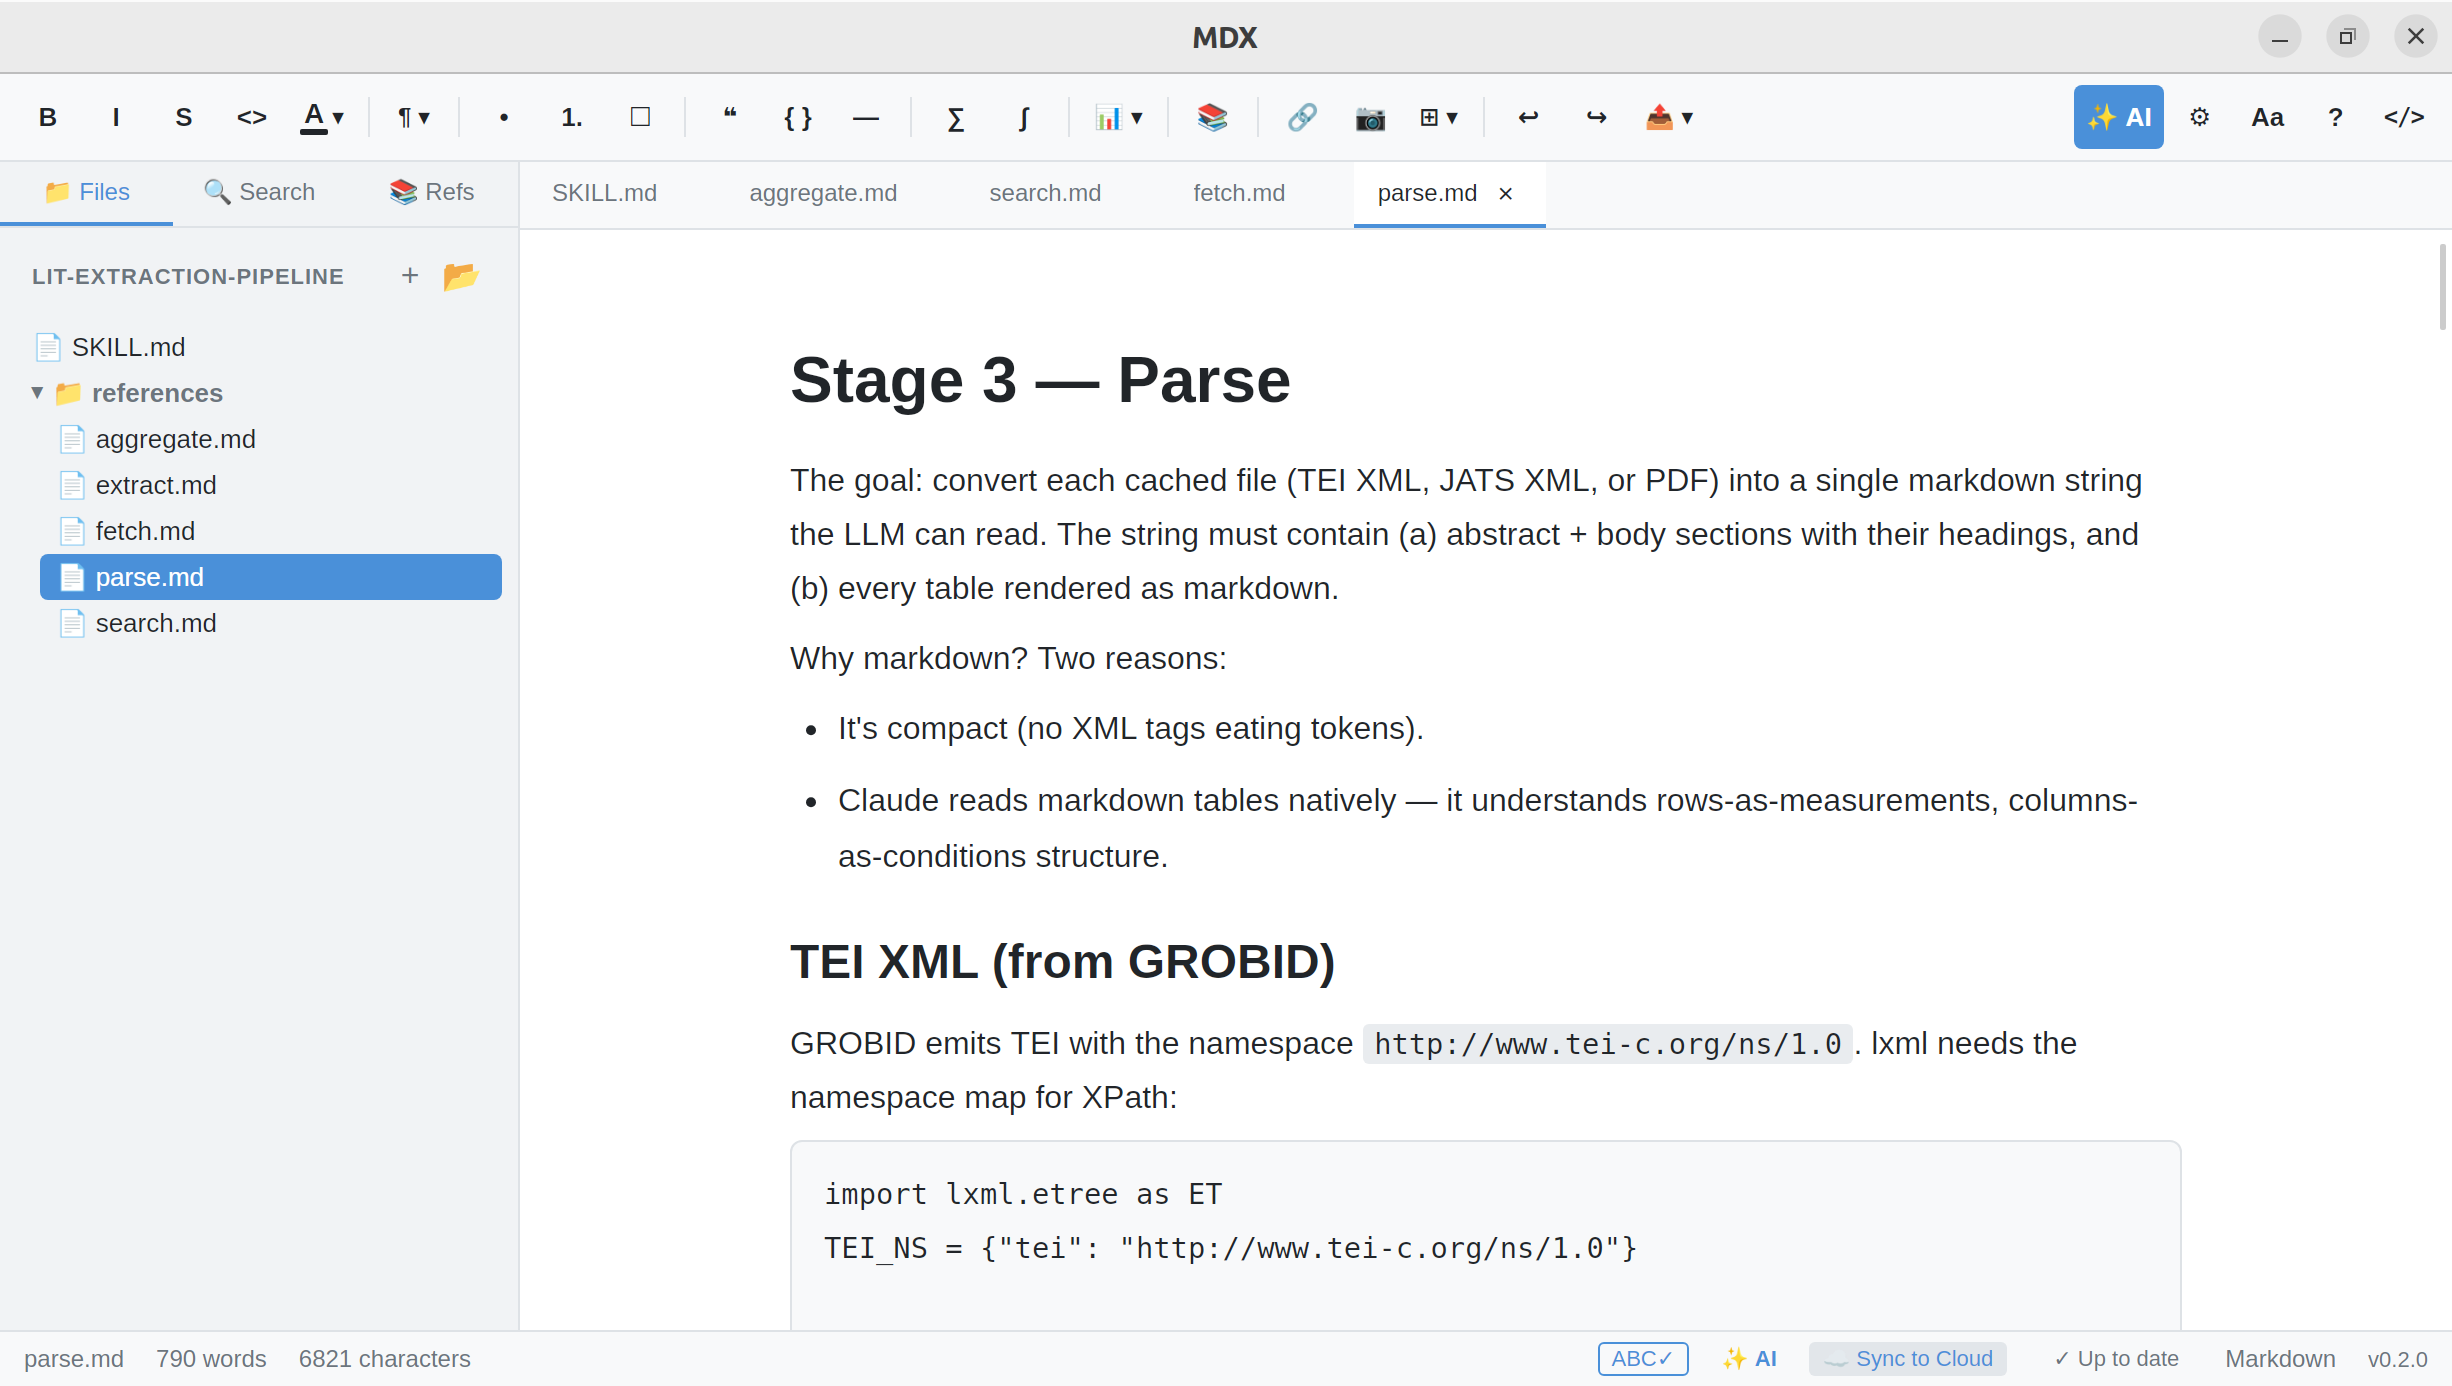Toggle the AI assistant button in toolbar
2452x1386 pixels.
tap(2118, 117)
